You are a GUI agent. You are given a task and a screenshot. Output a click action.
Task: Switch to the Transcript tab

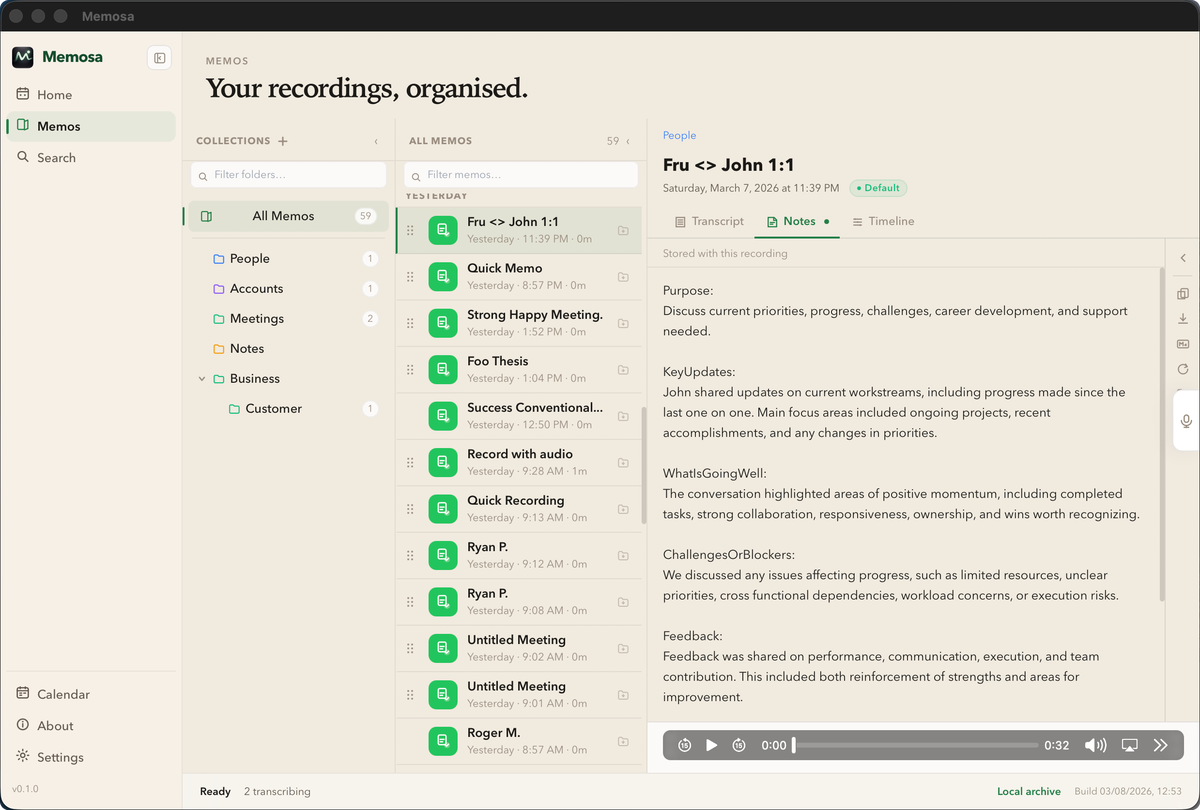(x=710, y=221)
